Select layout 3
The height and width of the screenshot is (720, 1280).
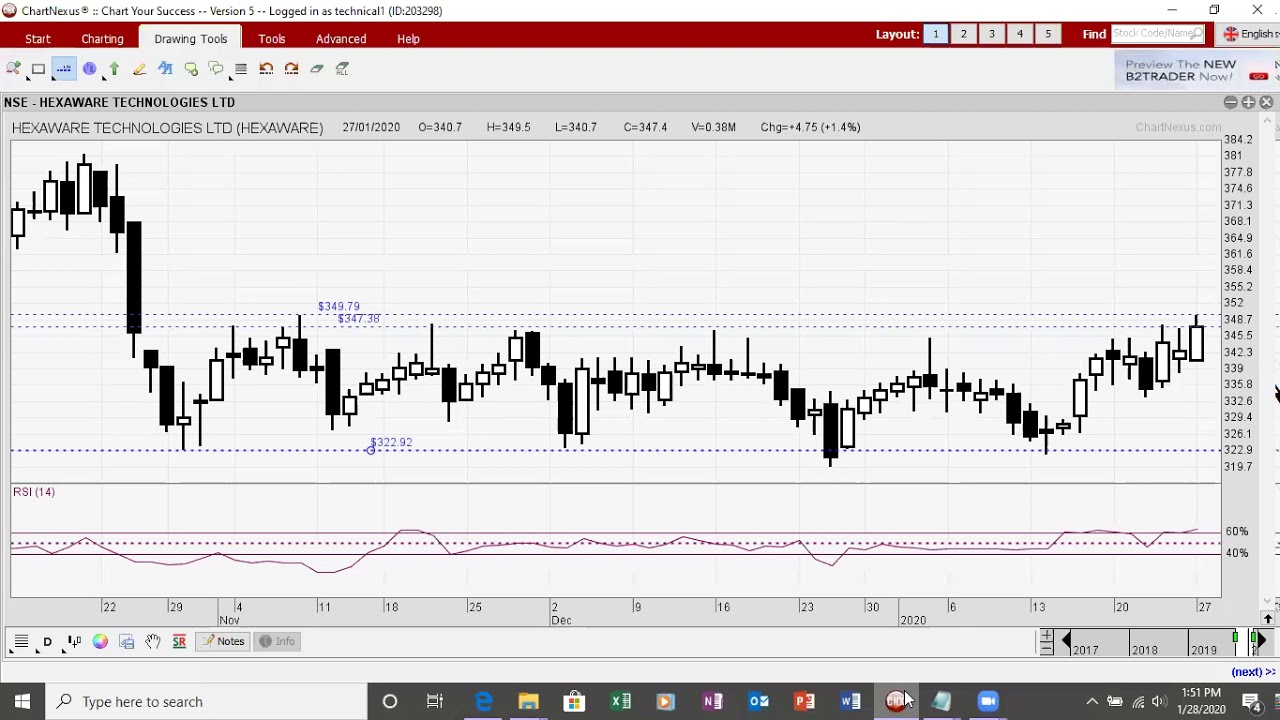click(992, 34)
